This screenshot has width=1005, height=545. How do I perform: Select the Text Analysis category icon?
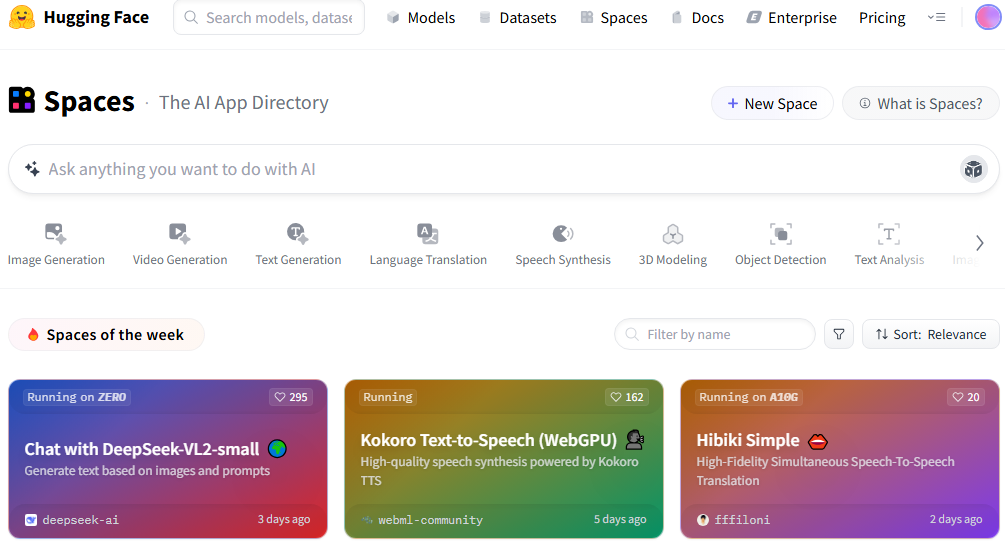pyautogui.click(x=888, y=234)
